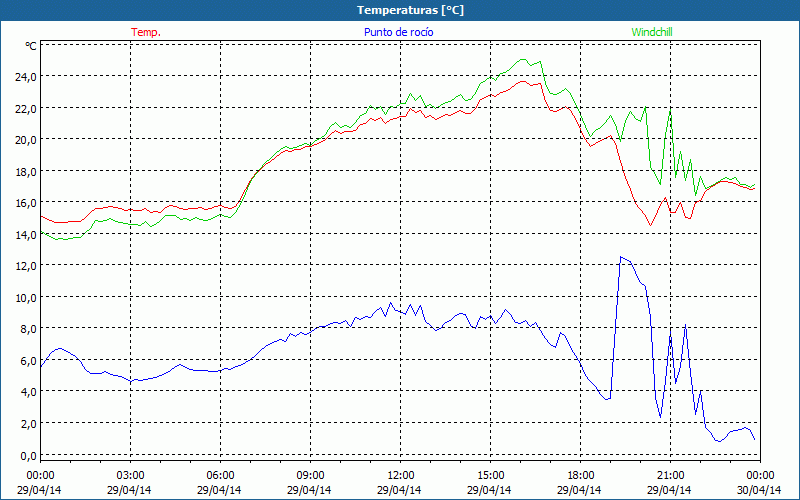Click the 09:00 time axis label

coord(310,476)
